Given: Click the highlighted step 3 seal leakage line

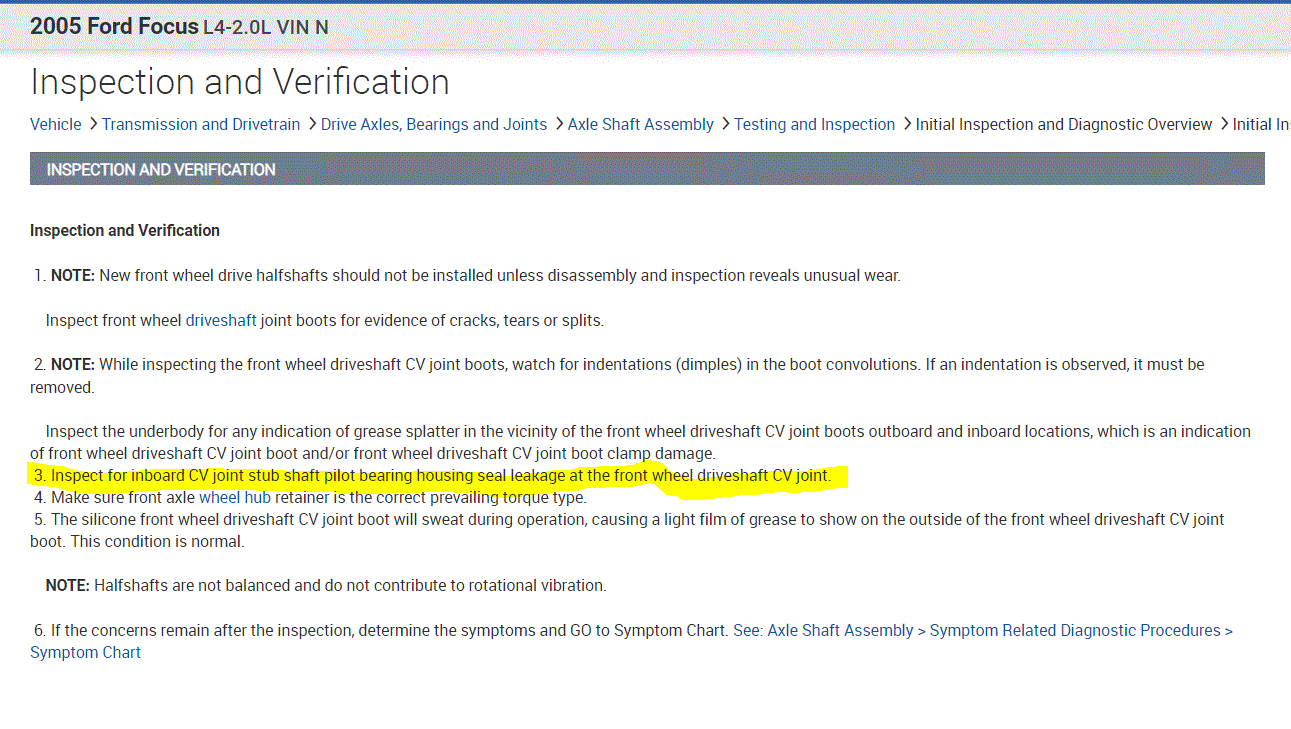Looking at the screenshot, I should tap(433, 476).
